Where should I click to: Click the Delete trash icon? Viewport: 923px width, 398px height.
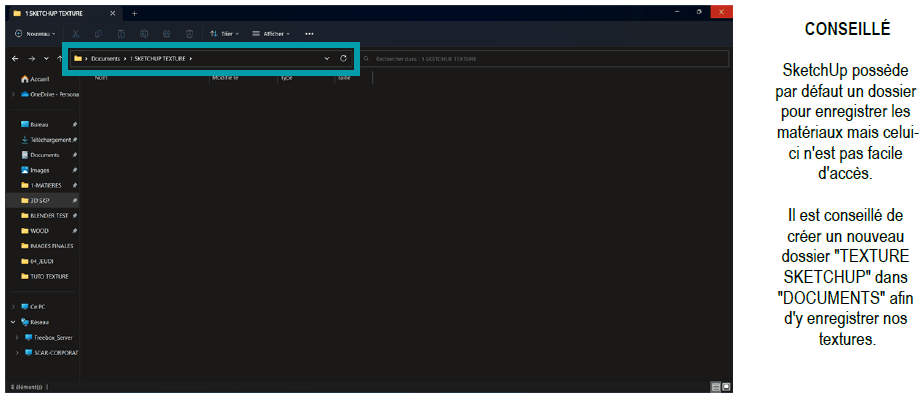pyautogui.click(x=189, y=34)
